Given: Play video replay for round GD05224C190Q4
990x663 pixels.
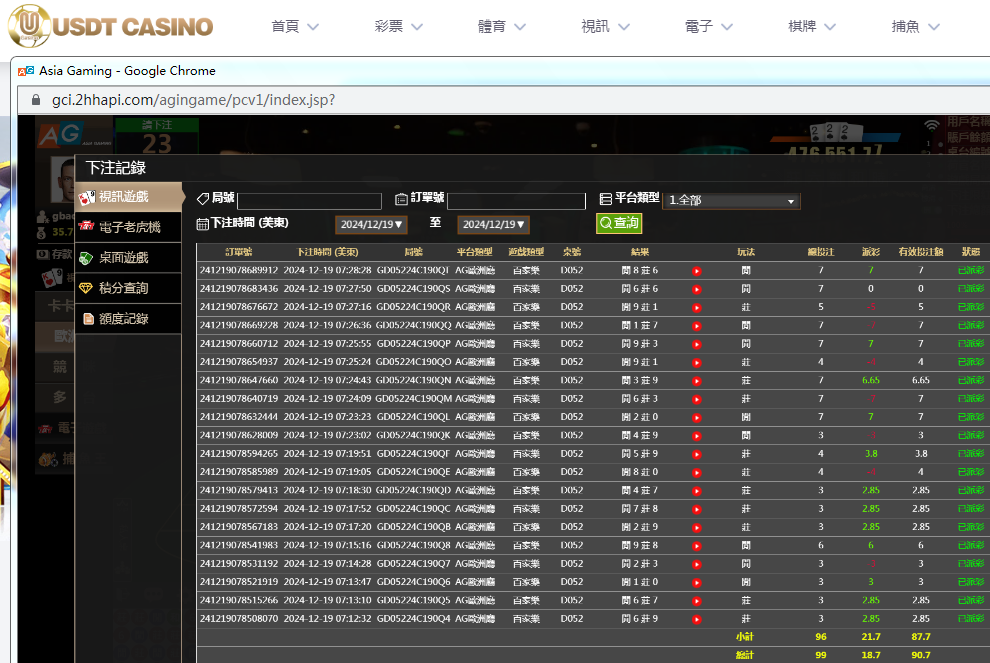Looking at the screenshot, I should (697, 619).
